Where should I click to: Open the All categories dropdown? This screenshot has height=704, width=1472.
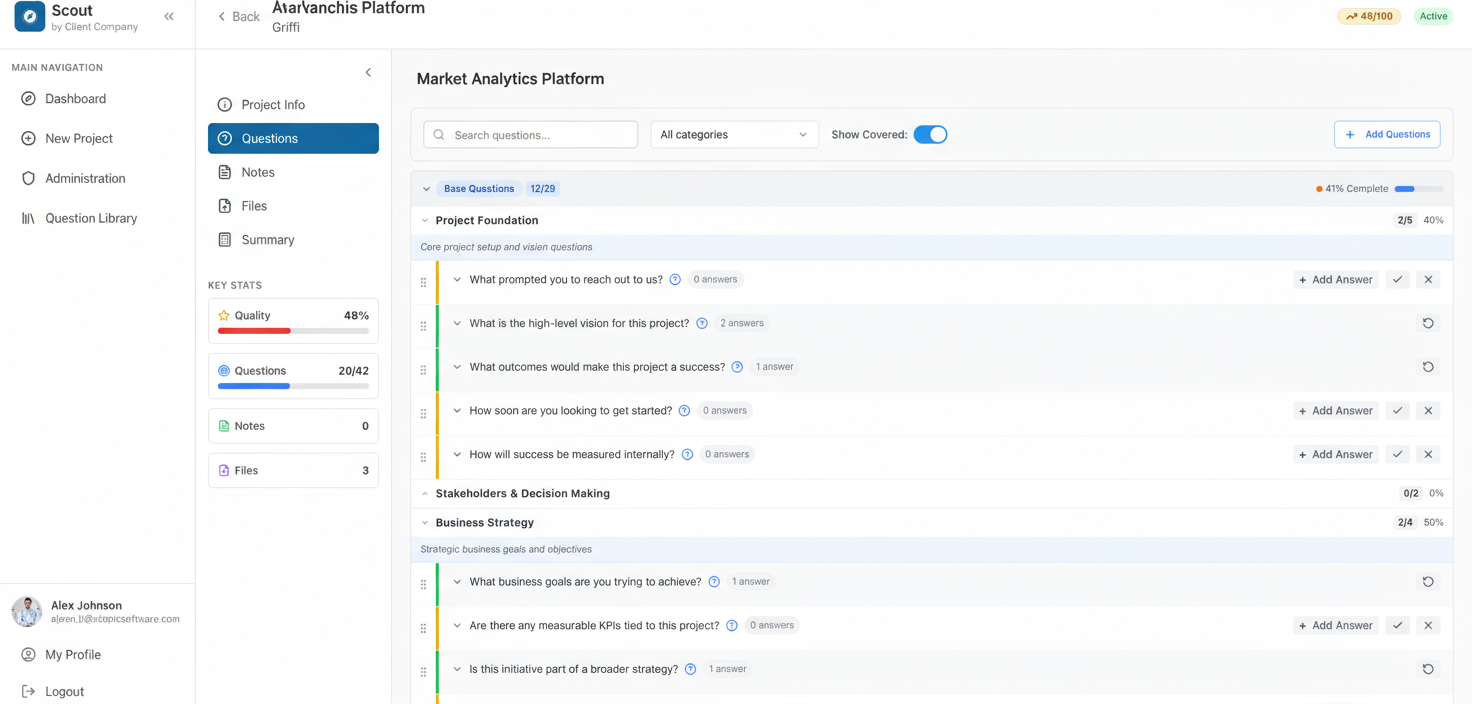(x=734, y=133)
